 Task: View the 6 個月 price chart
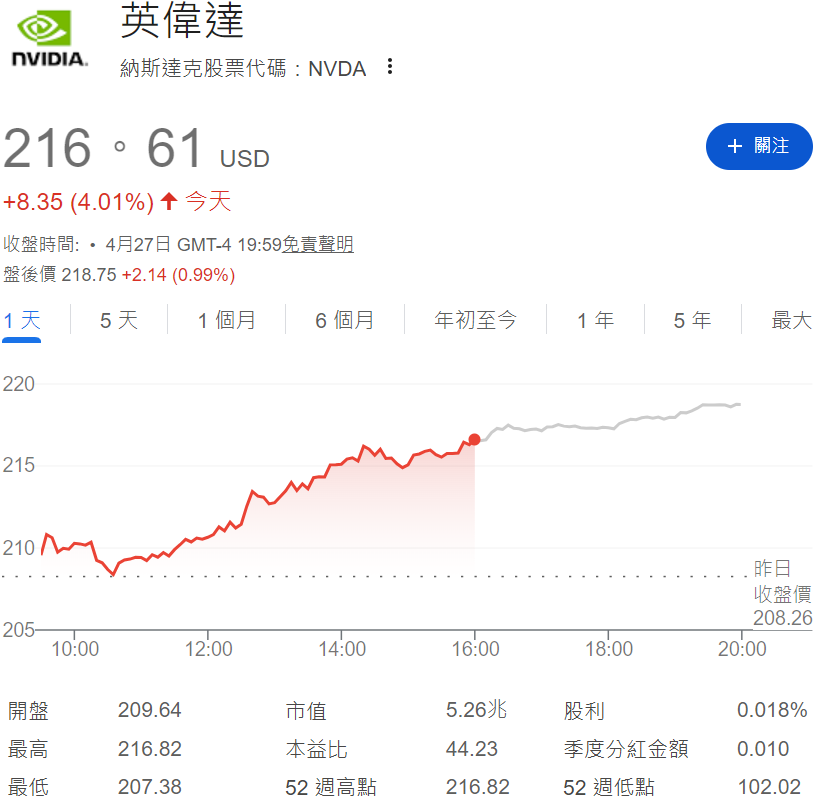click(x=347, y=318)
